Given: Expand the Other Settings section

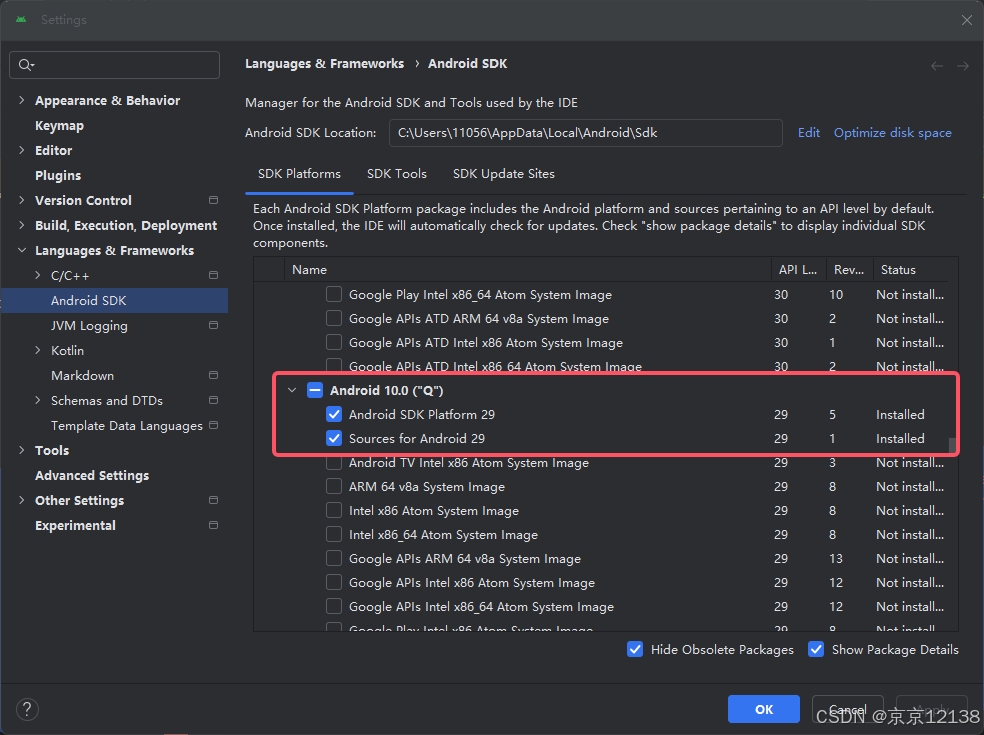Looking at the screenshot, I should (22, 500).
